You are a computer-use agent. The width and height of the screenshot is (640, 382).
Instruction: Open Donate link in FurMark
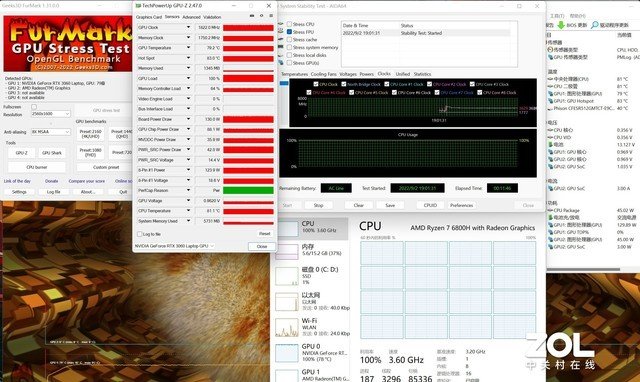51,181
